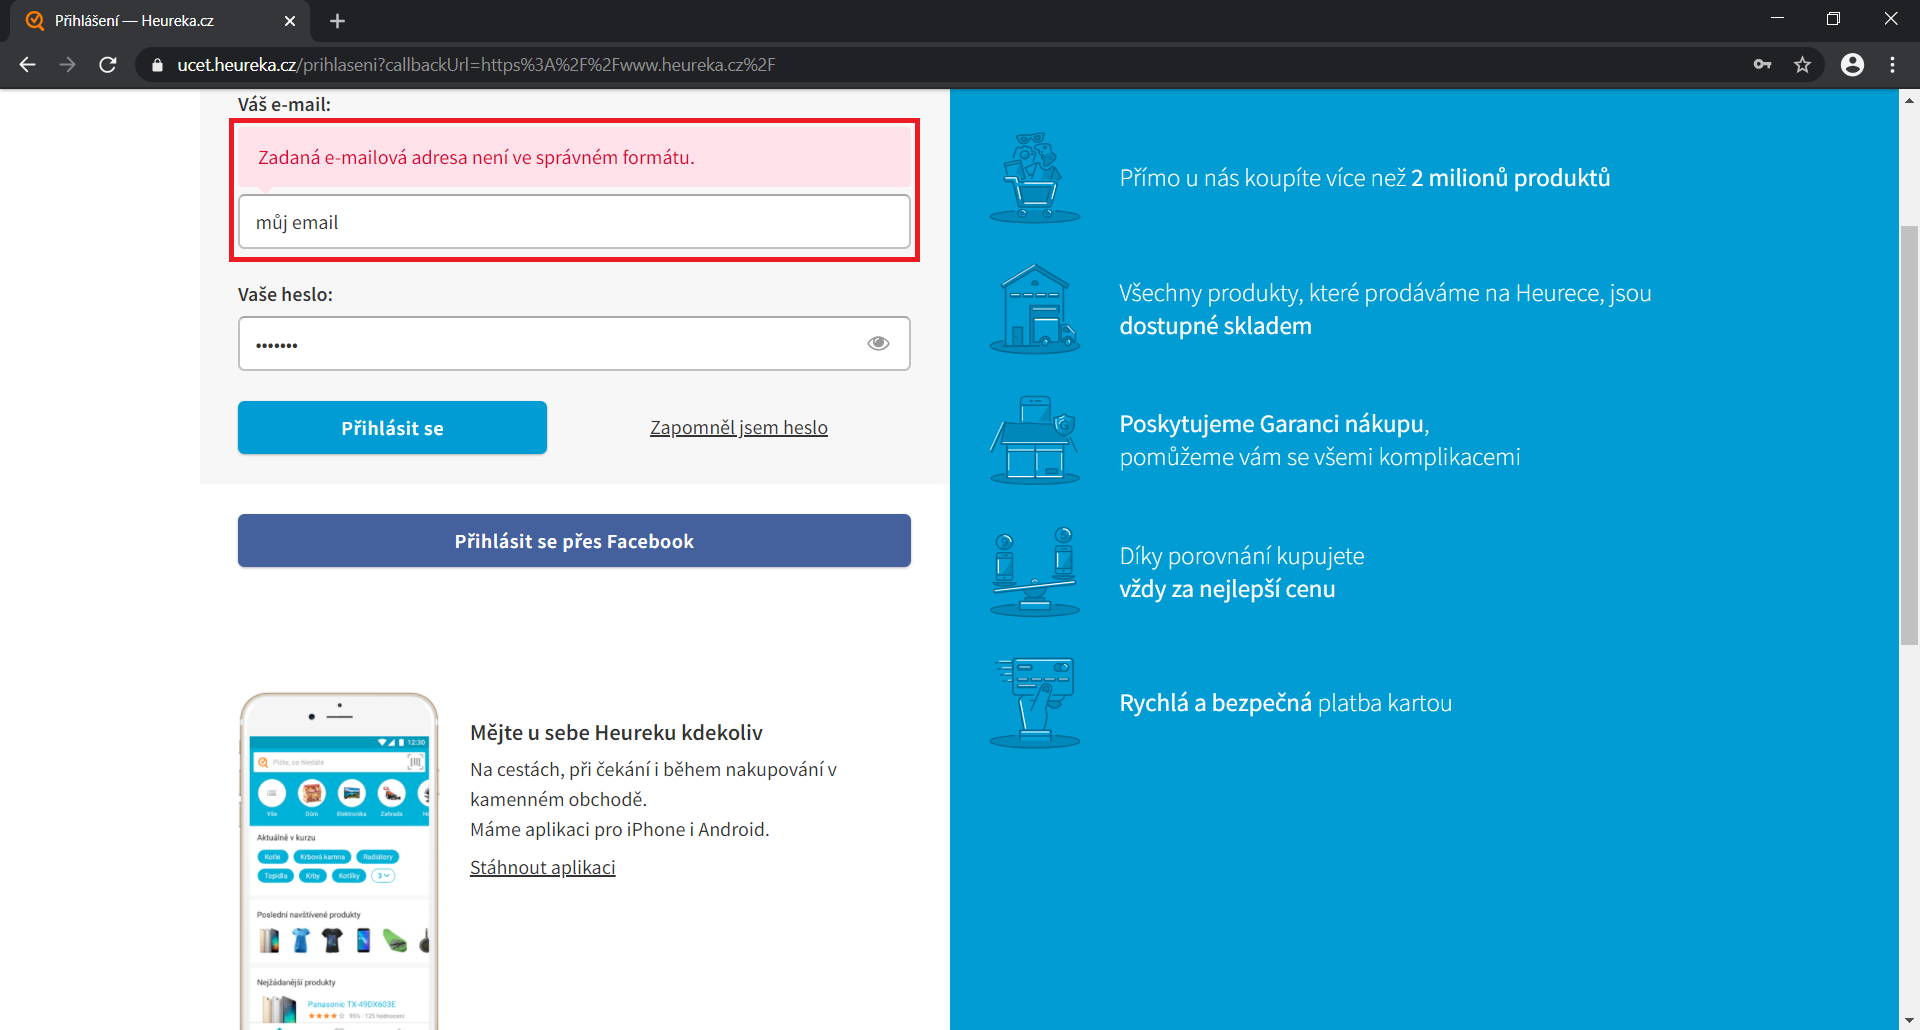Screen dimensions: 1920x1030
Task: Click 'vždy za nejlepší cenu' text
Action: pos(1227,589)
